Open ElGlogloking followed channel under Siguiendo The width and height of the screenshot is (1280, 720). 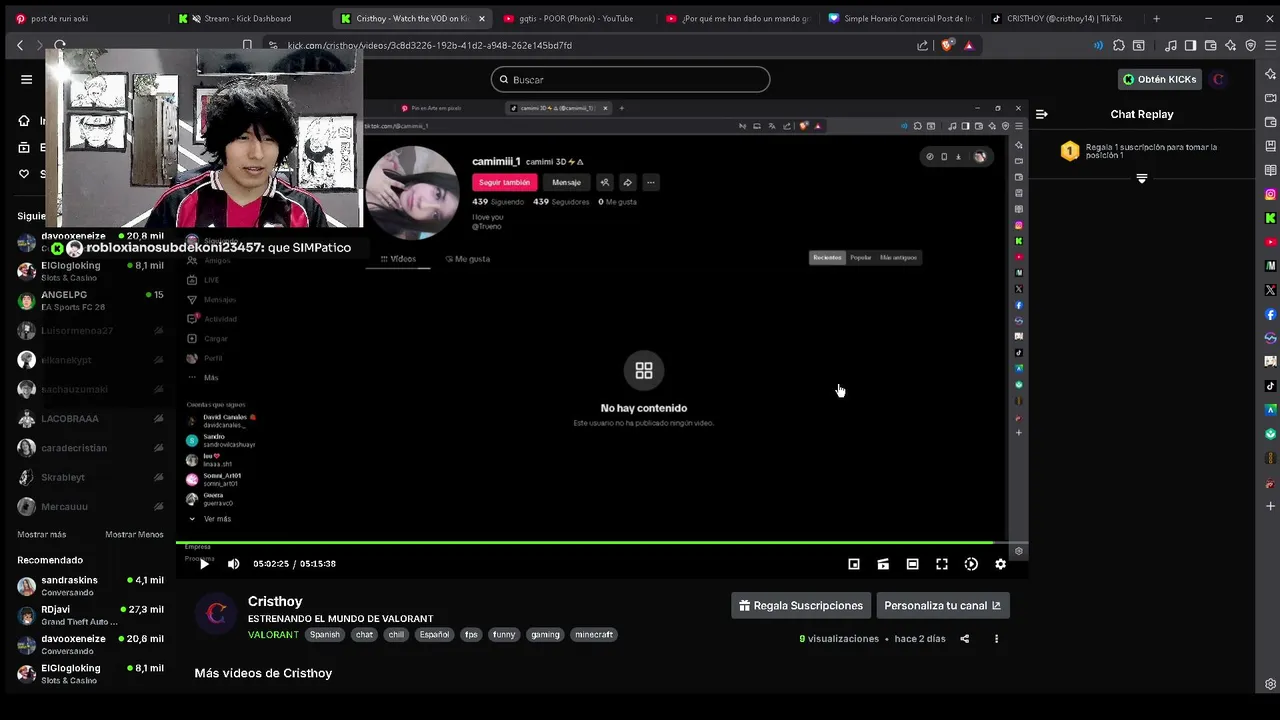pos(90,271)
